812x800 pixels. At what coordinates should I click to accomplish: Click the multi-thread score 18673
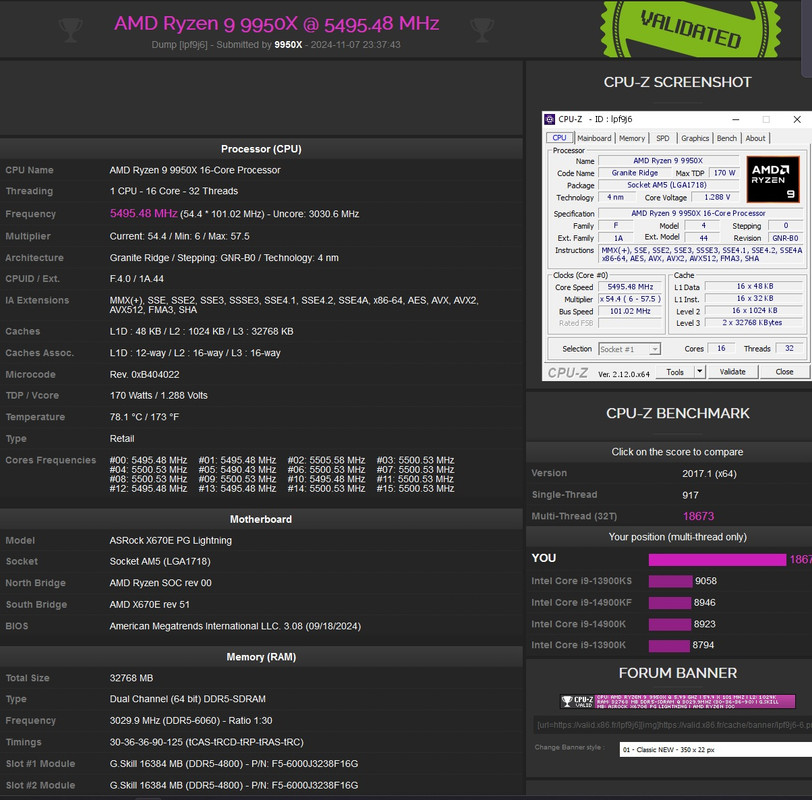point(698,516)
